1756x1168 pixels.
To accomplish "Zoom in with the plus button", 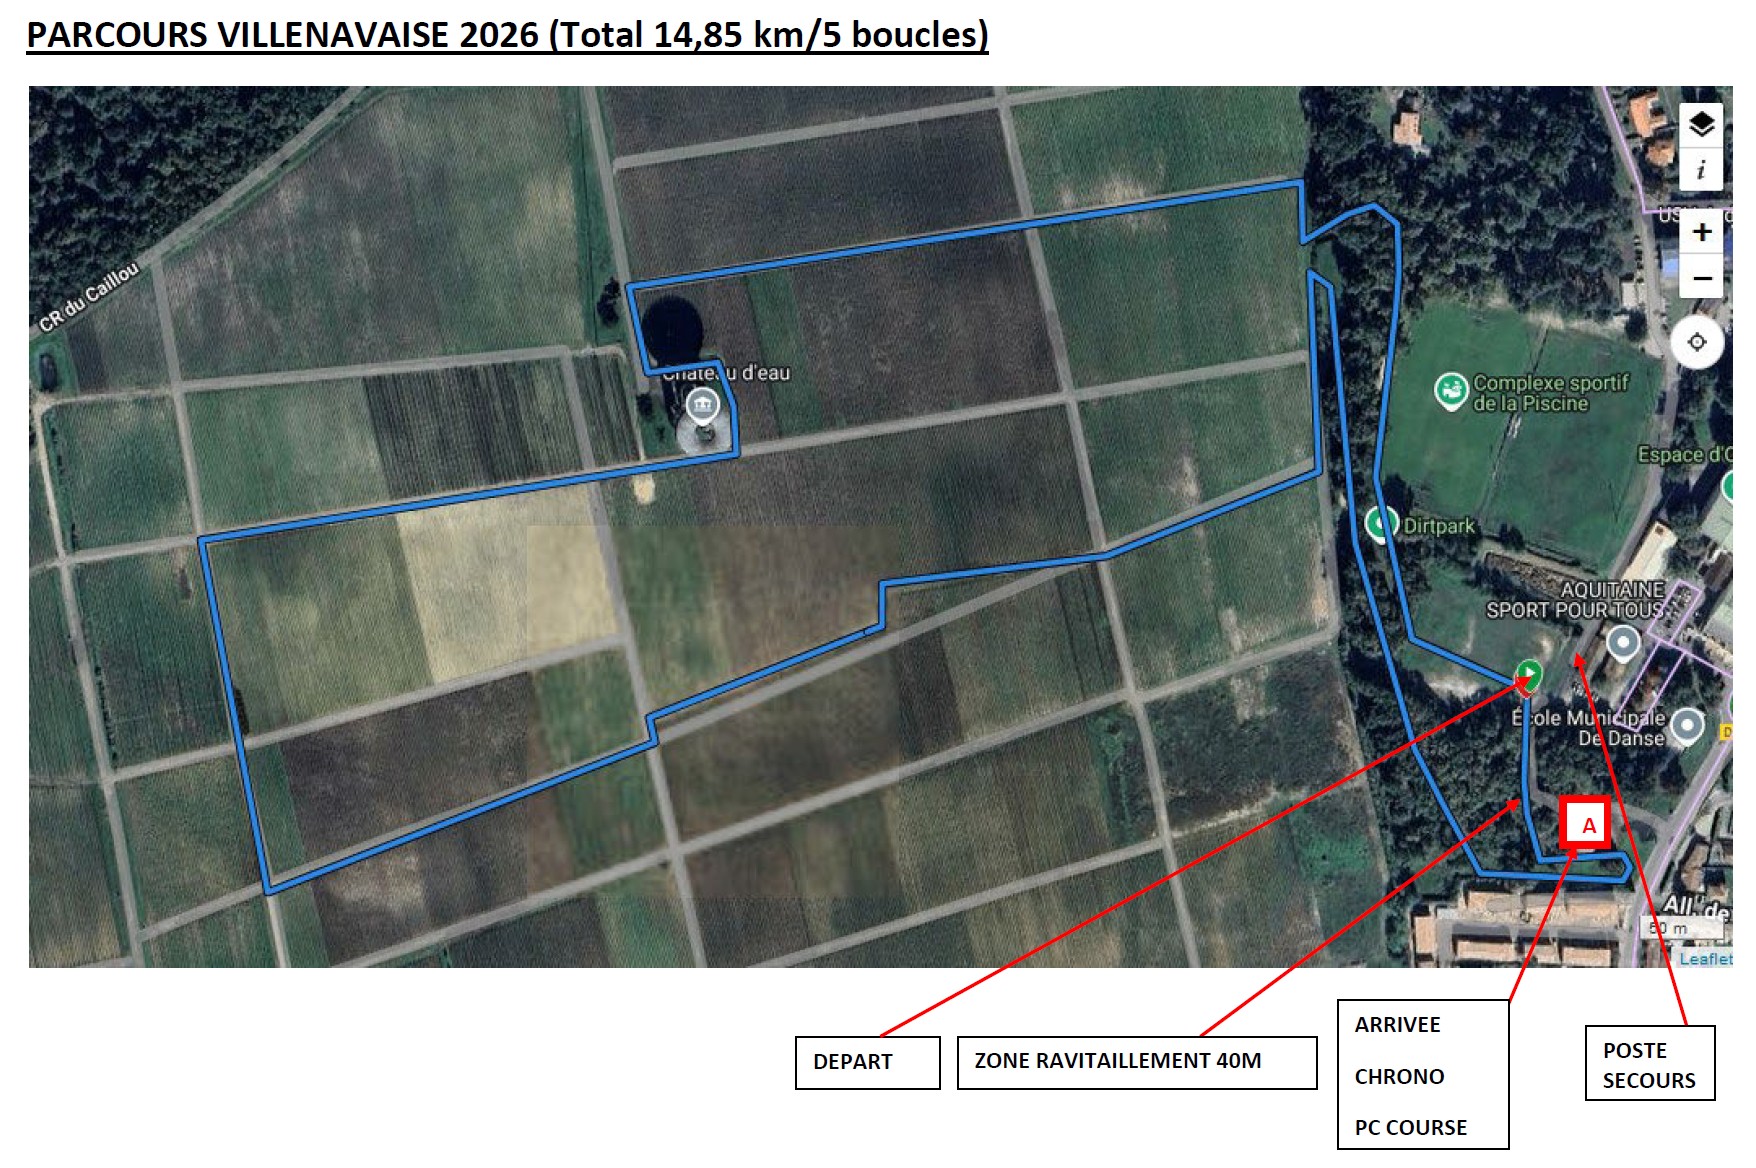I will click(1701, 232).
